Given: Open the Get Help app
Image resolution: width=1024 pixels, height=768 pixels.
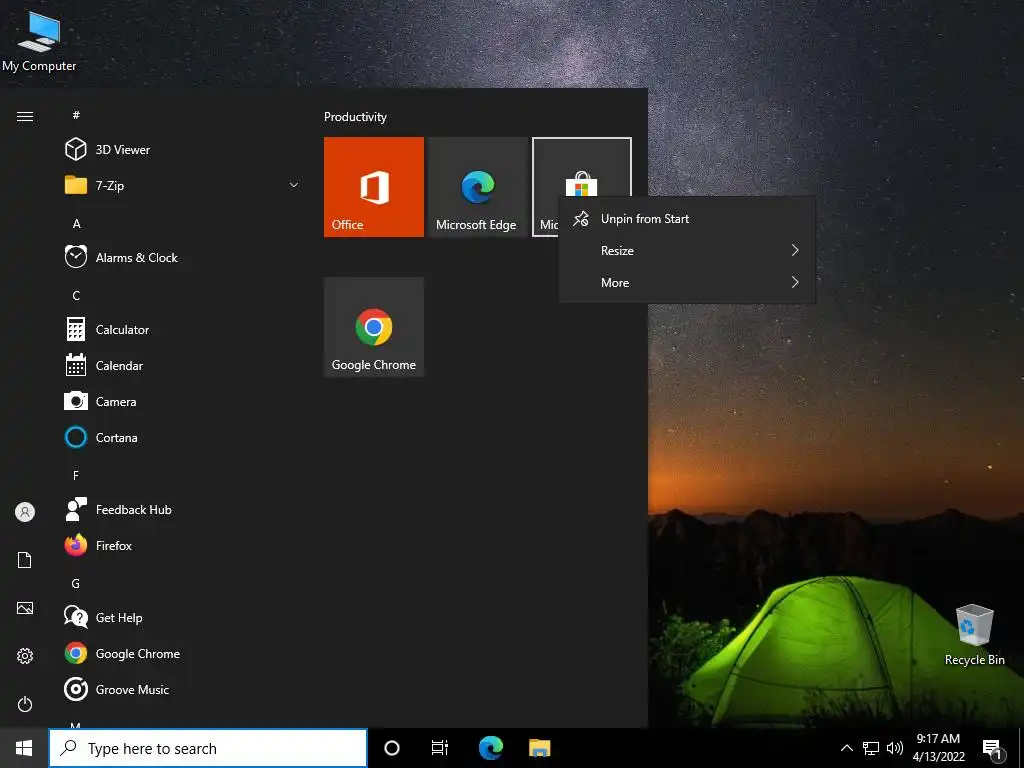Looking at the screenshot, I should point(180,617).
